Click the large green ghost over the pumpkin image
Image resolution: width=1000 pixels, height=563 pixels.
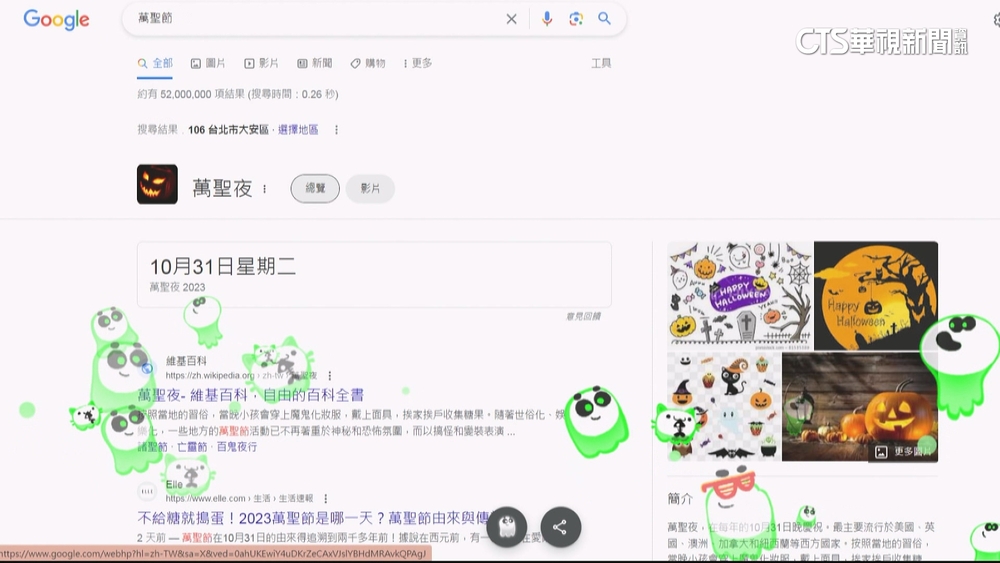(959, 365)
